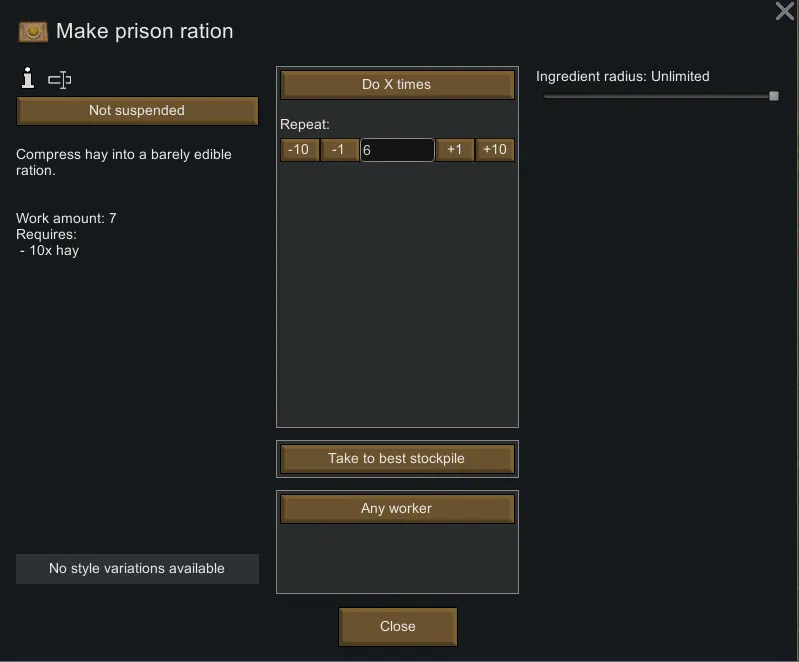Decrease repeat count by 1
This screenshot has height=662, width=799.
[339, 150]
